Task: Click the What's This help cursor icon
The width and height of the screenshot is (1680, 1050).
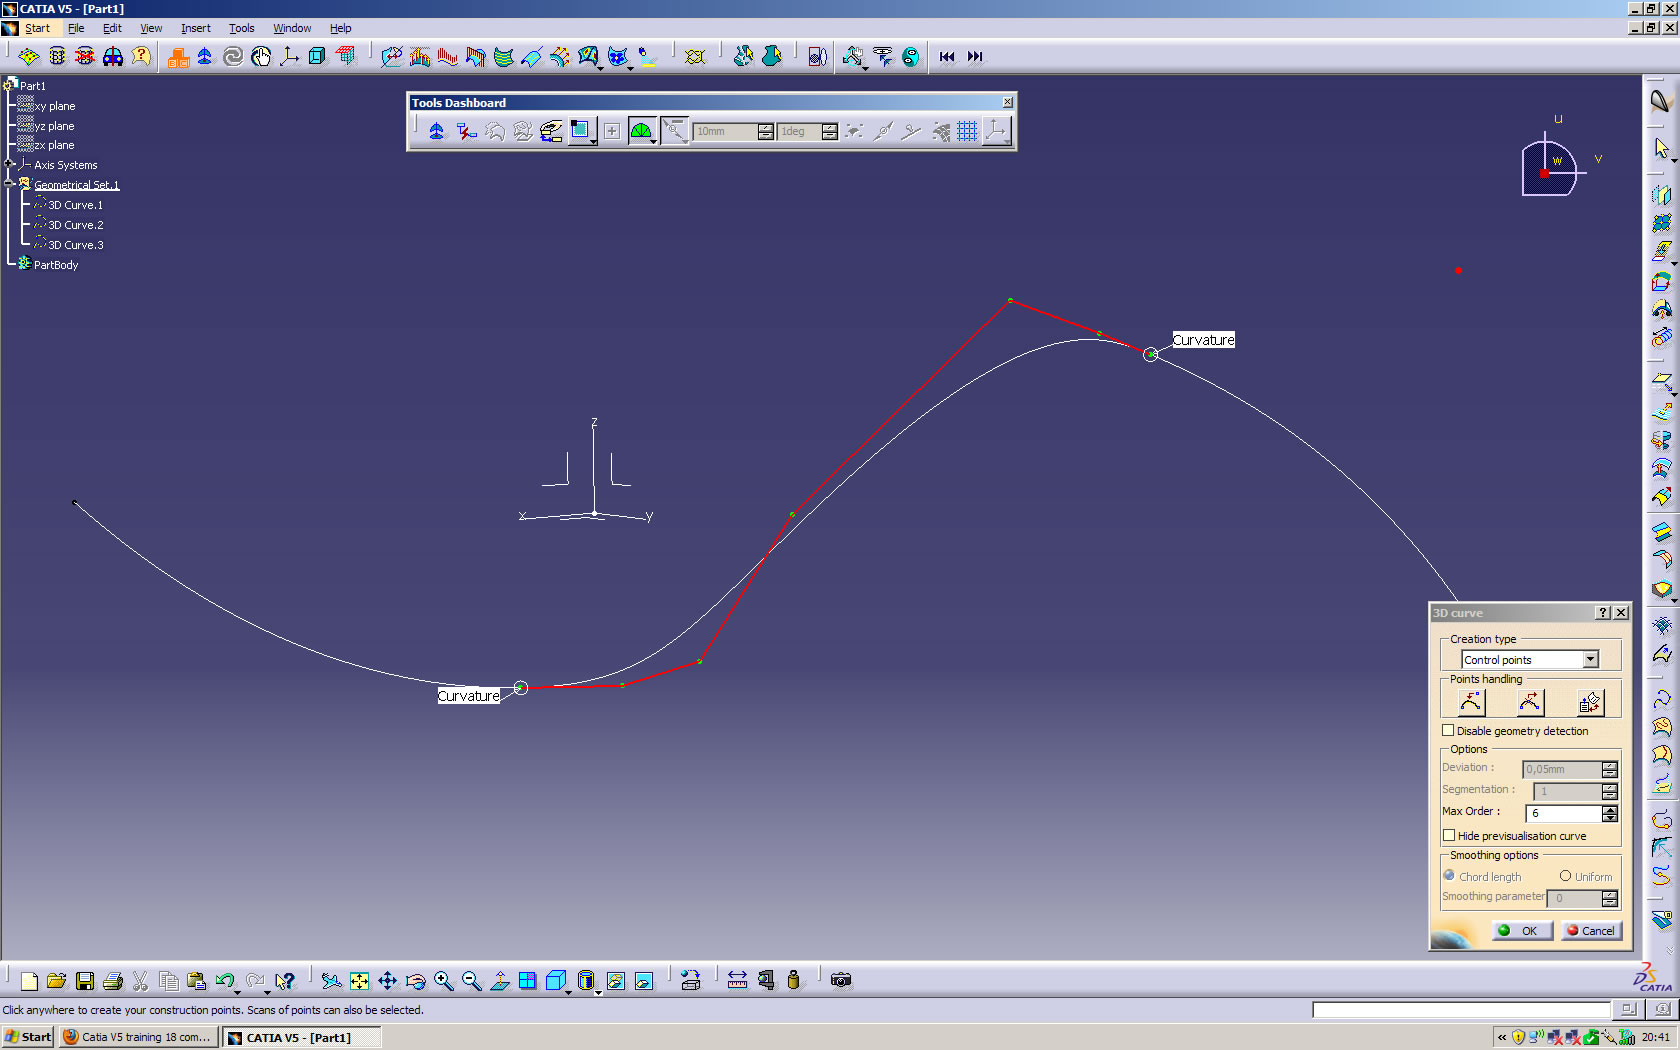Action: [x=285, y=981]
